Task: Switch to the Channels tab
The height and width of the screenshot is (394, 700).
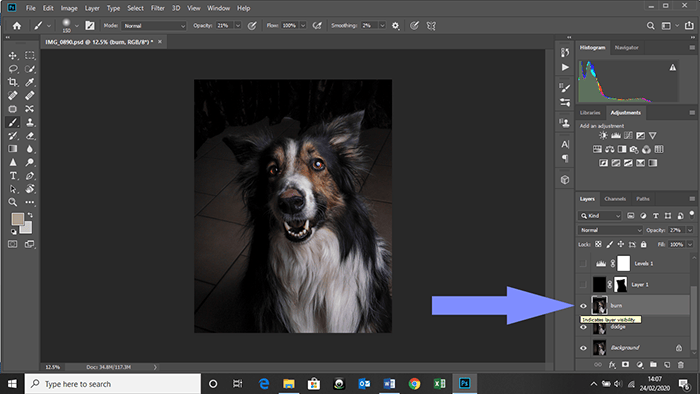Action: click(x=615, y=199)
